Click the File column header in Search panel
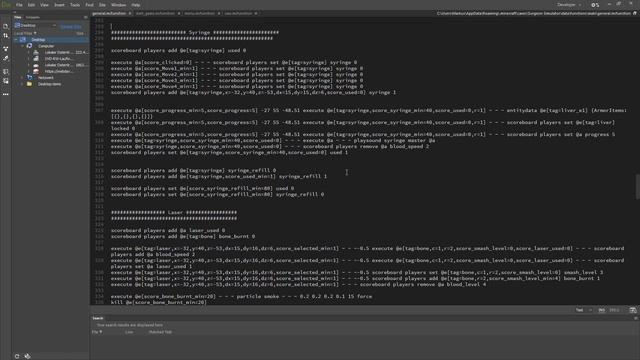Screen dimensions: 640x360 pyautogui.click(x=96, y=332)
